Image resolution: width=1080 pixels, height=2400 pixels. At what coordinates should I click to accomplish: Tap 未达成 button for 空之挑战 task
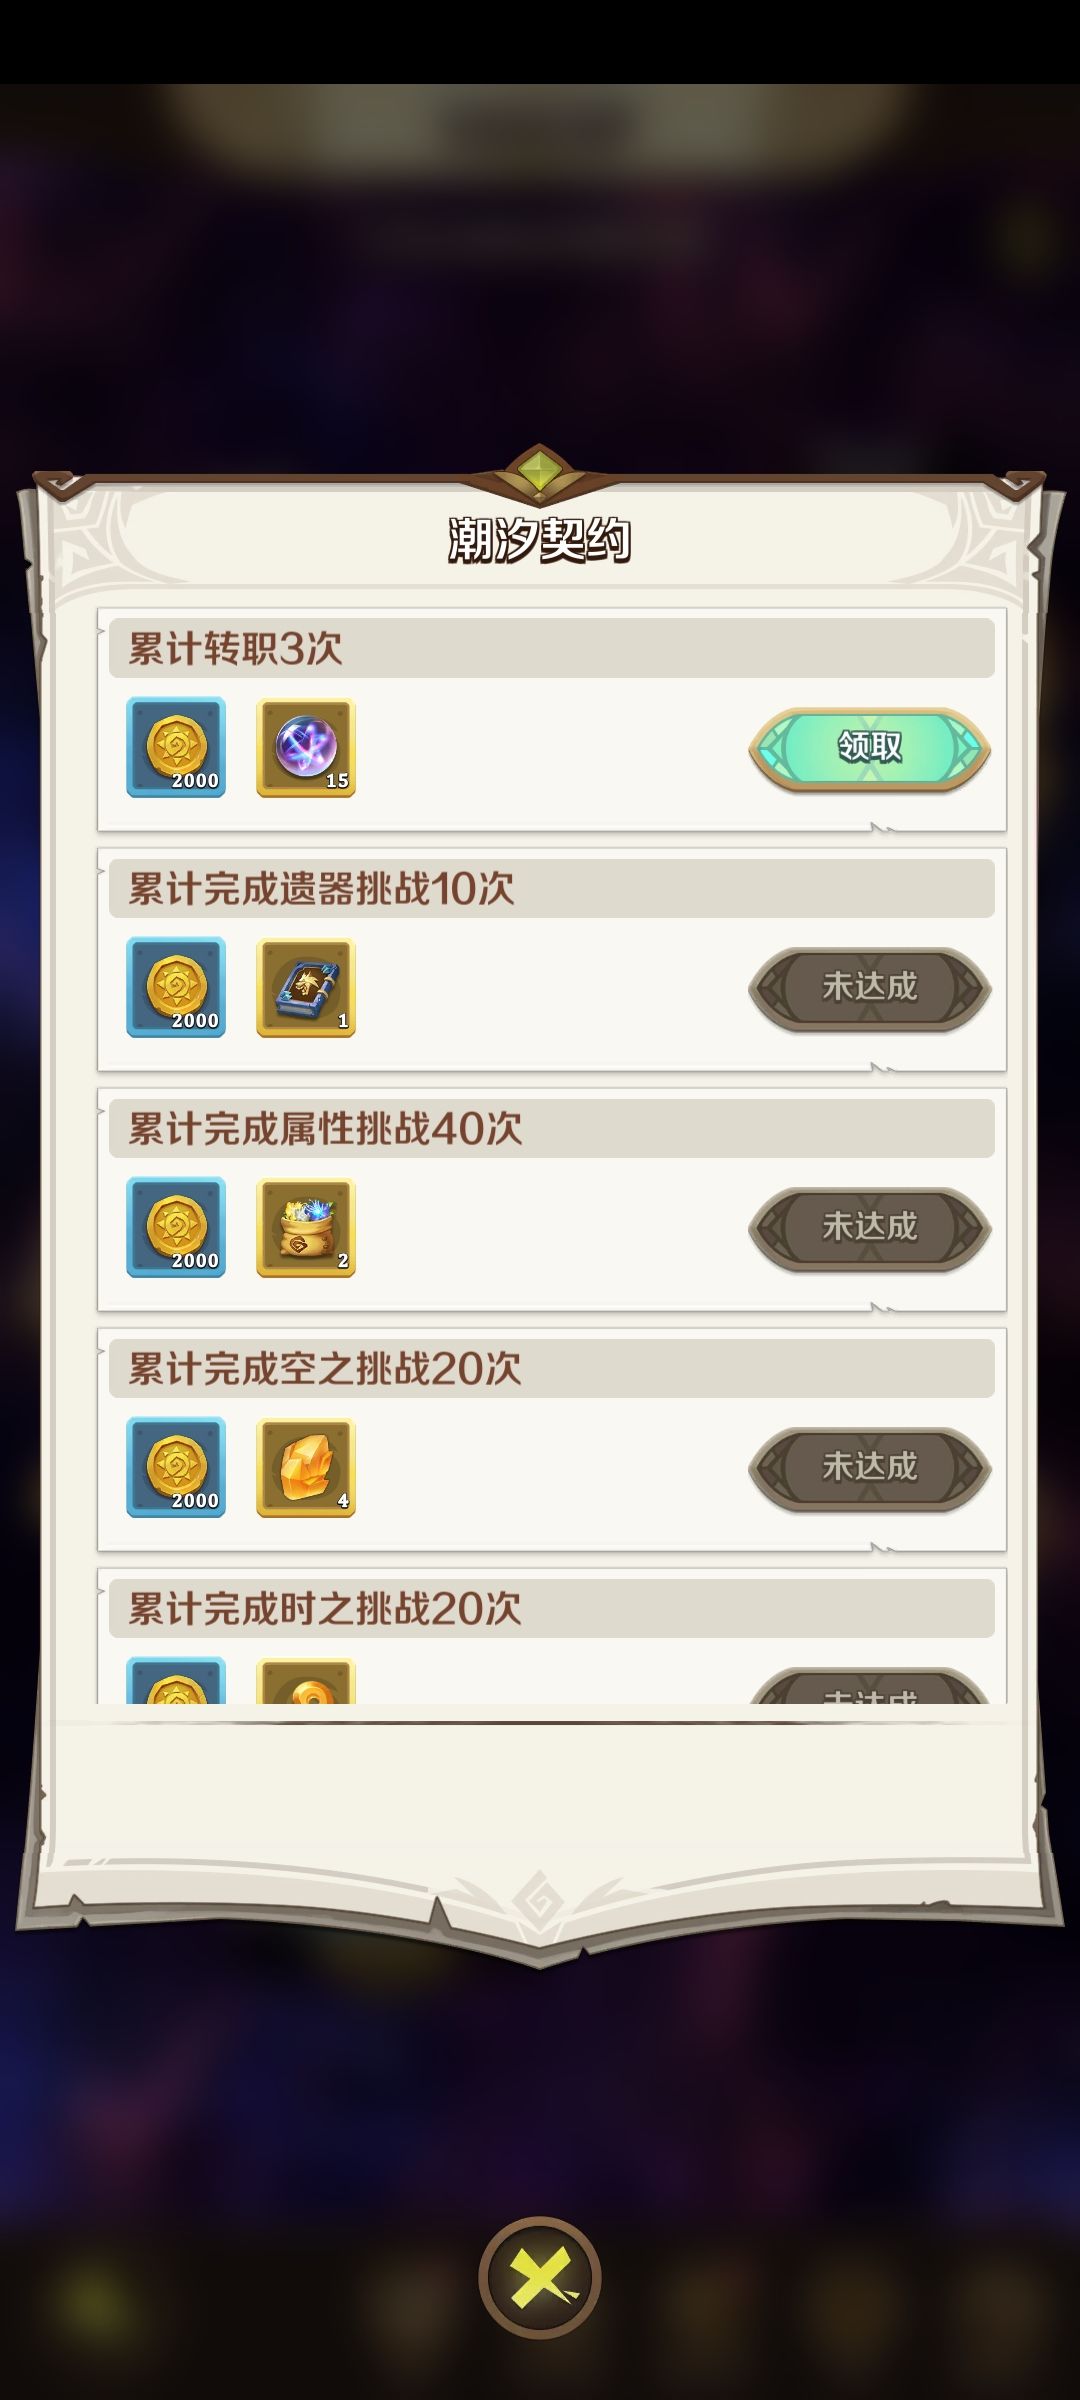point(869,1468)
